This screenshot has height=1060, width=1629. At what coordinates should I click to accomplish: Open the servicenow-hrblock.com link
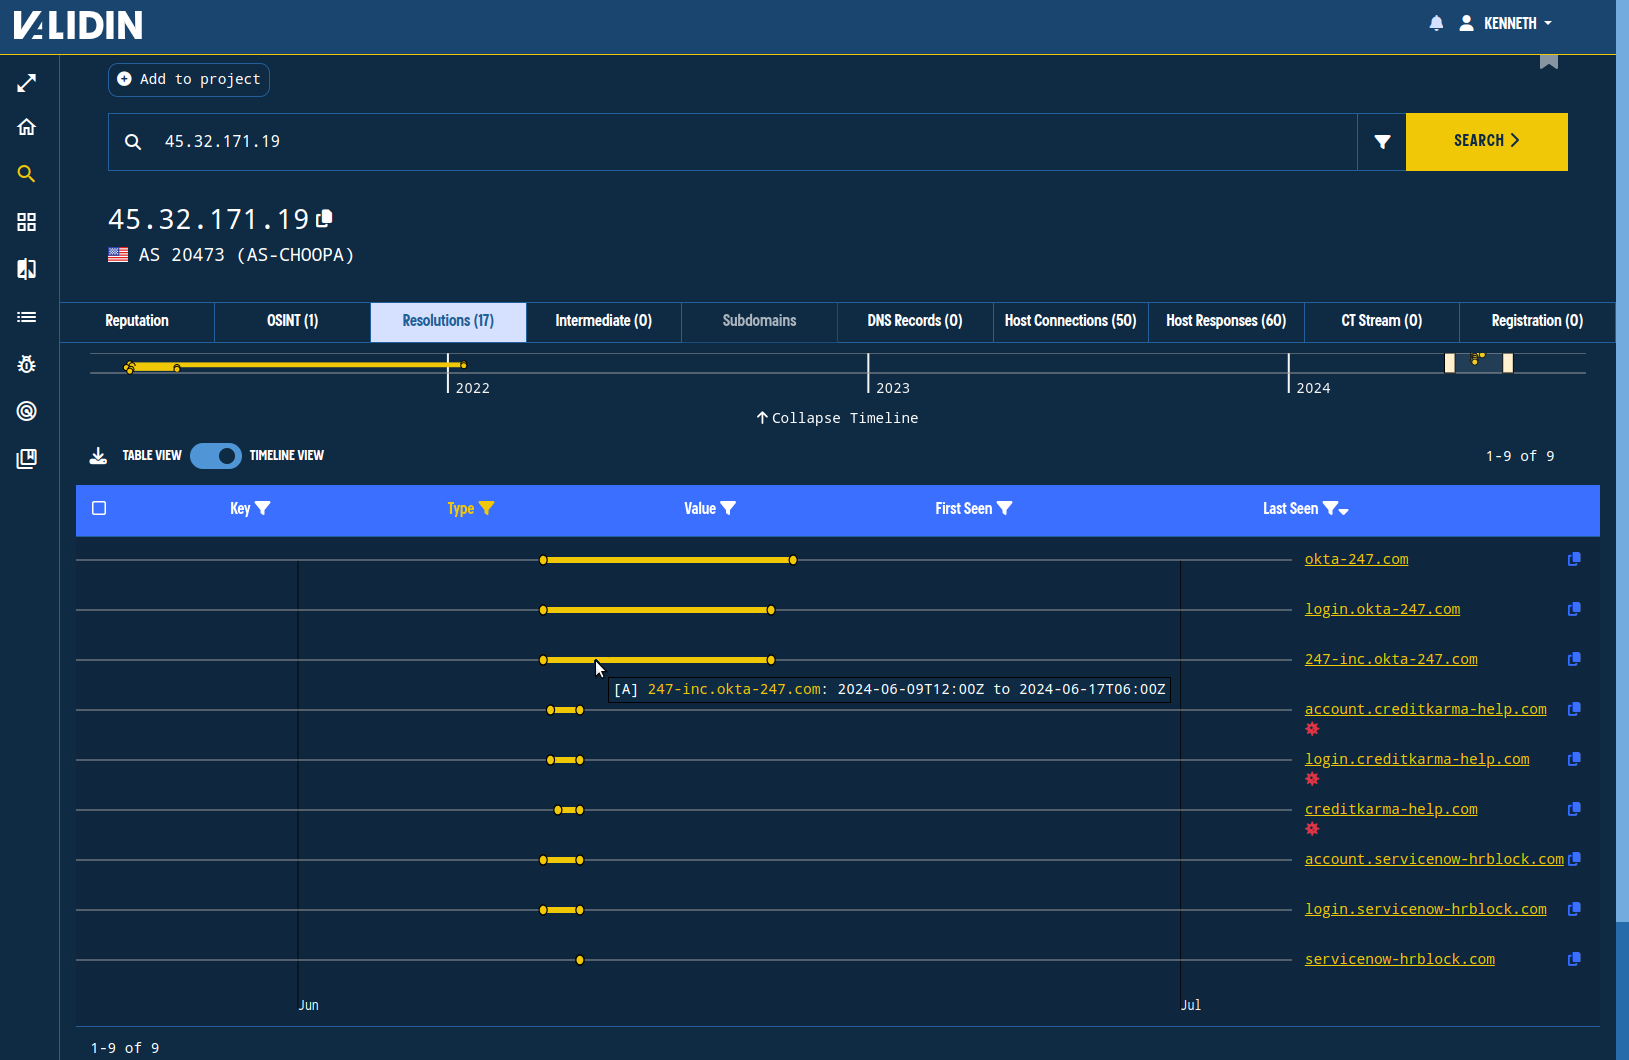[1399, 959]
